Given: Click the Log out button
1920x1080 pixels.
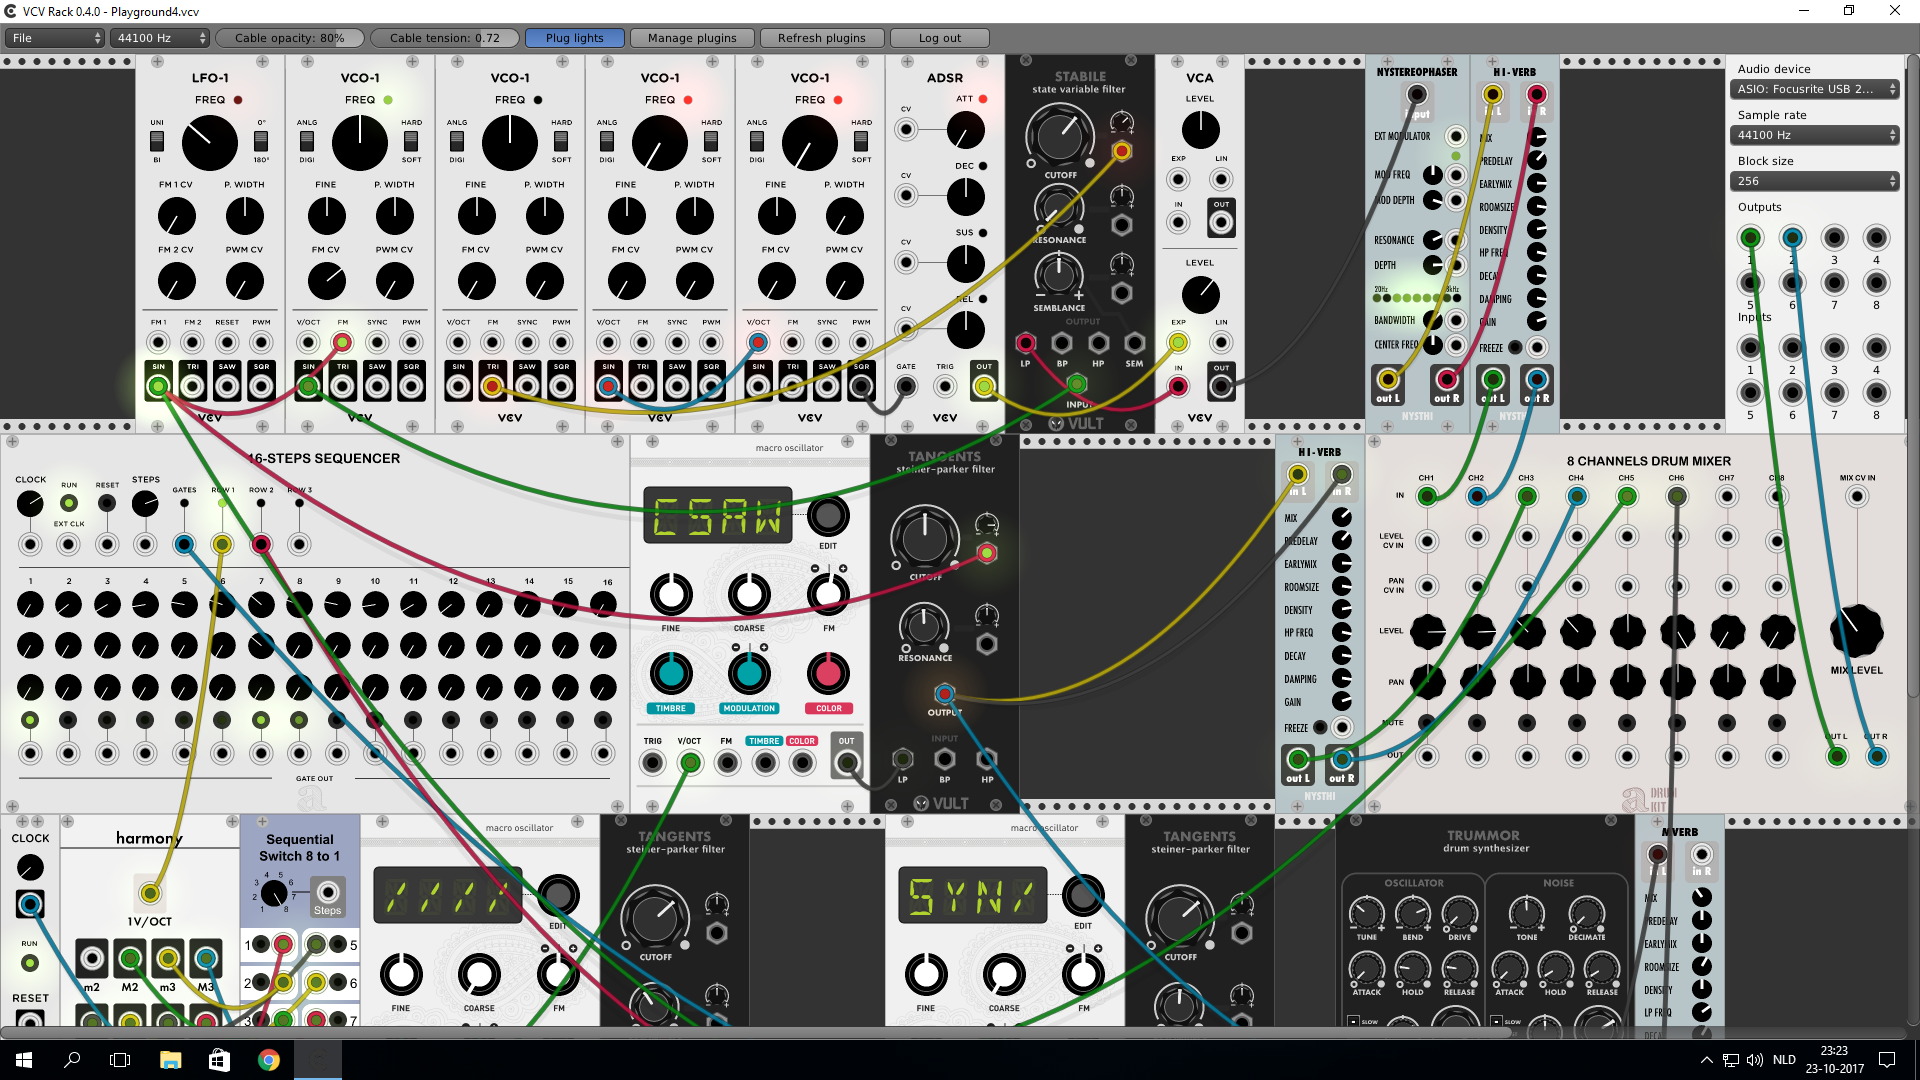Looking at the screenshot, I should (x=940, y=38).
